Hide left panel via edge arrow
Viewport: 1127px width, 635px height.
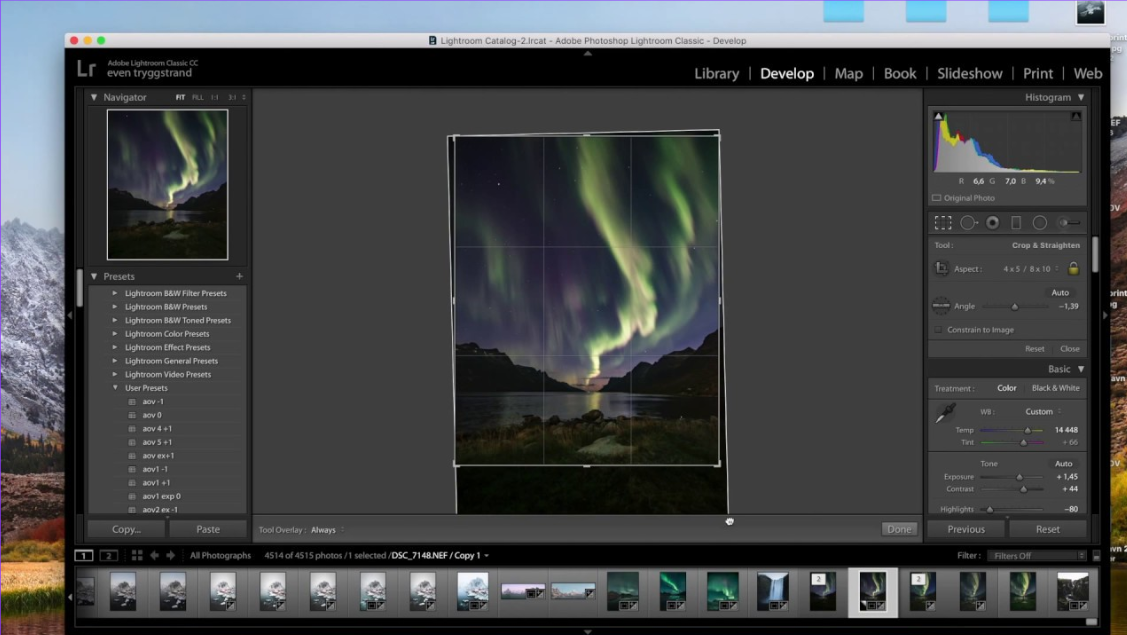point(70,315)
